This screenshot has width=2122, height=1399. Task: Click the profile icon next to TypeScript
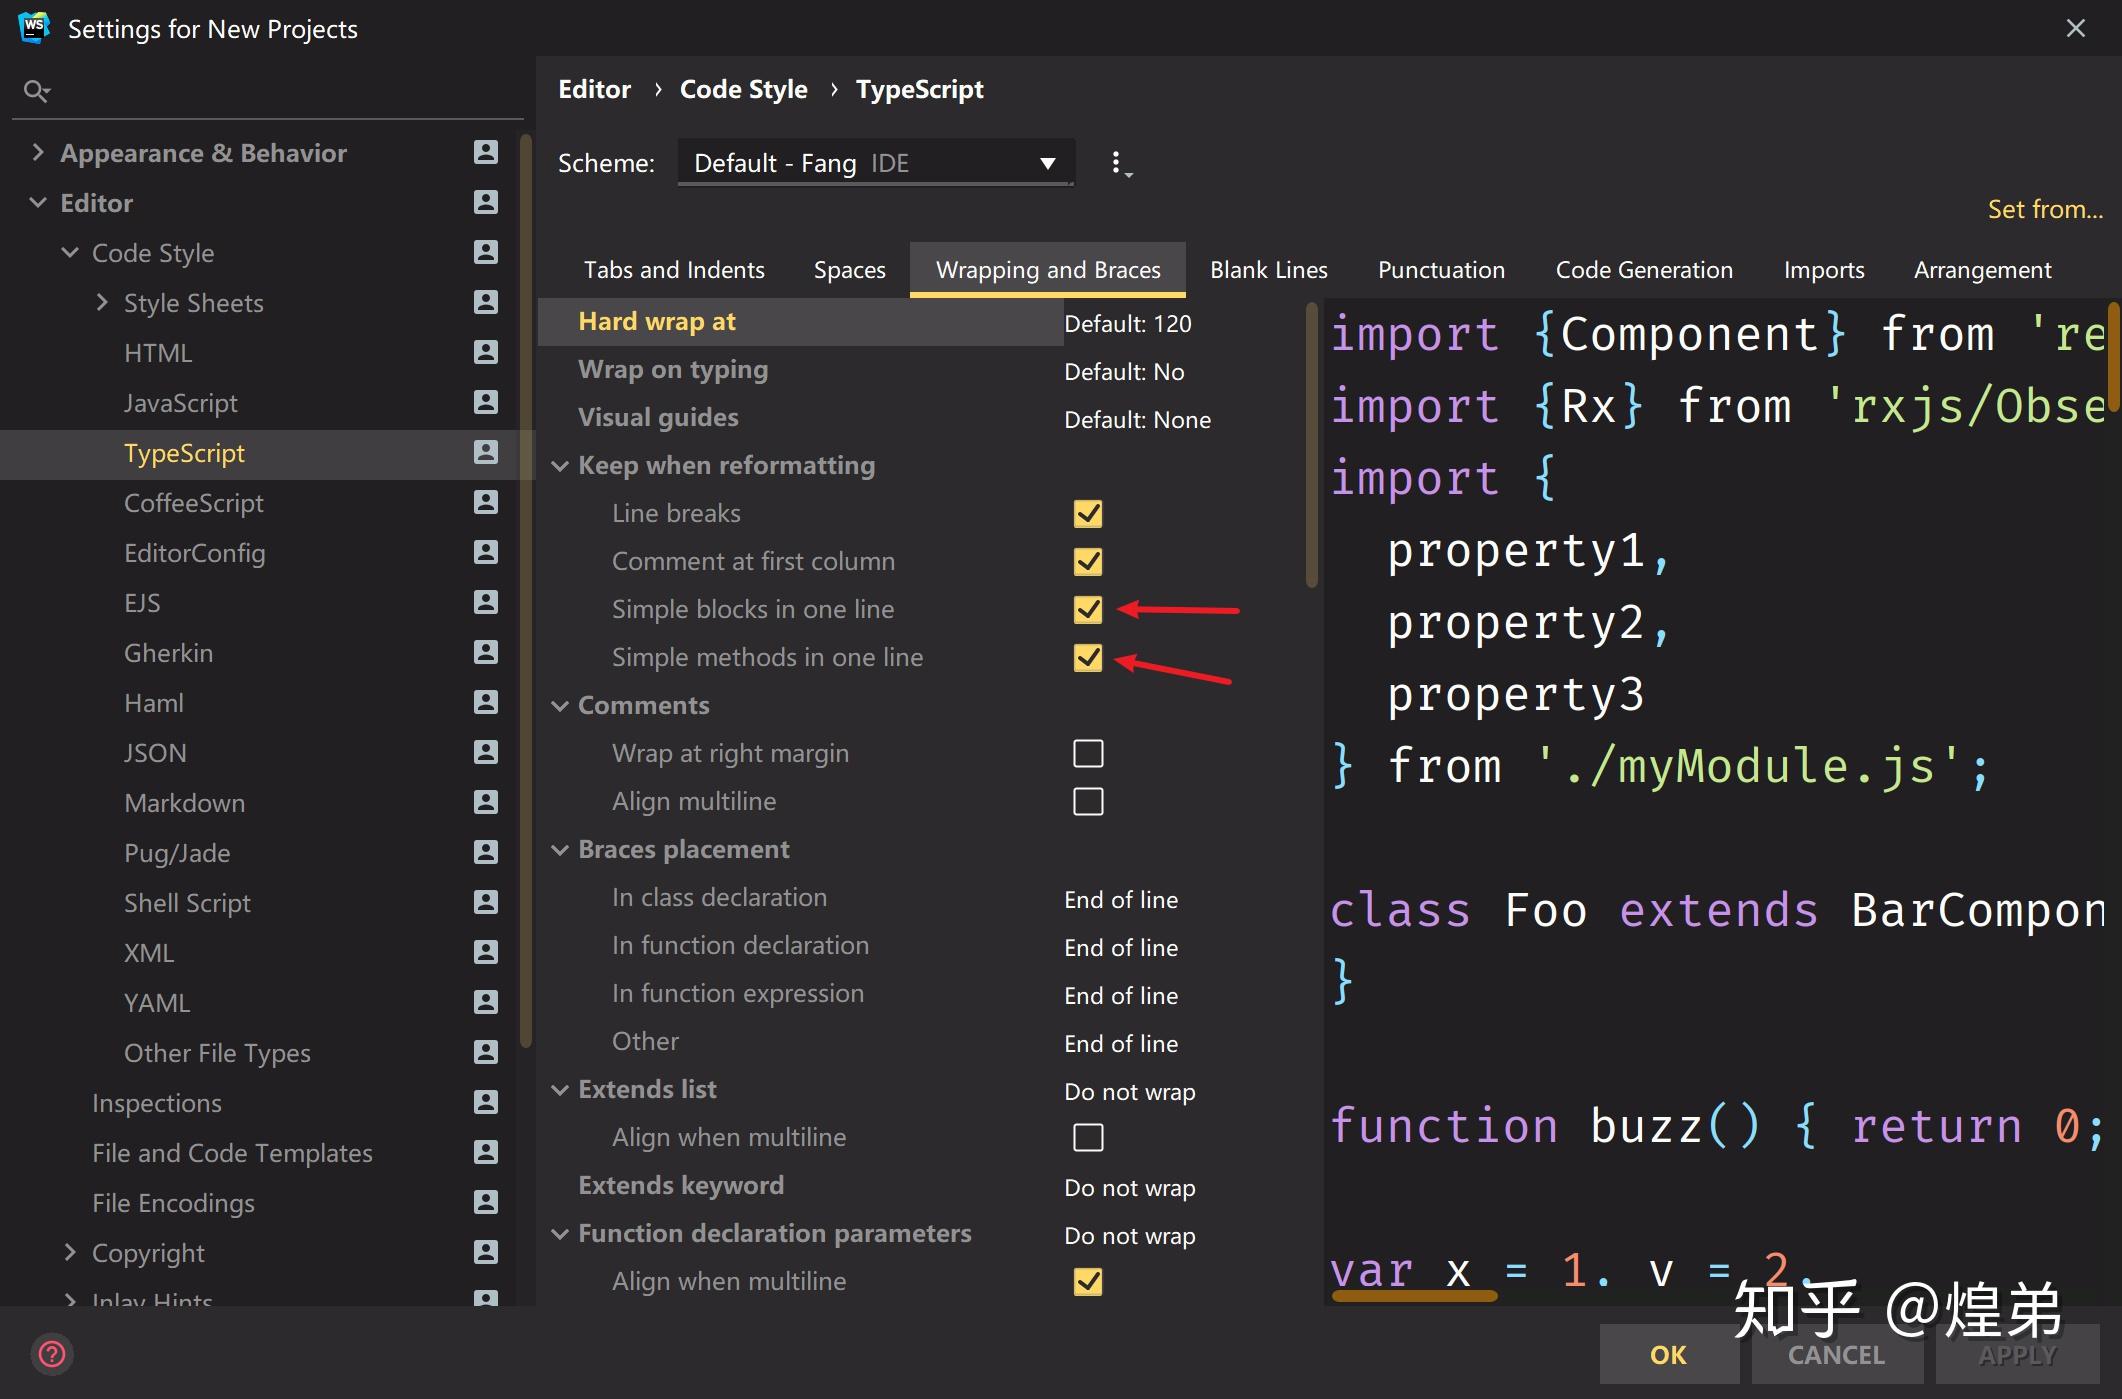485,452
